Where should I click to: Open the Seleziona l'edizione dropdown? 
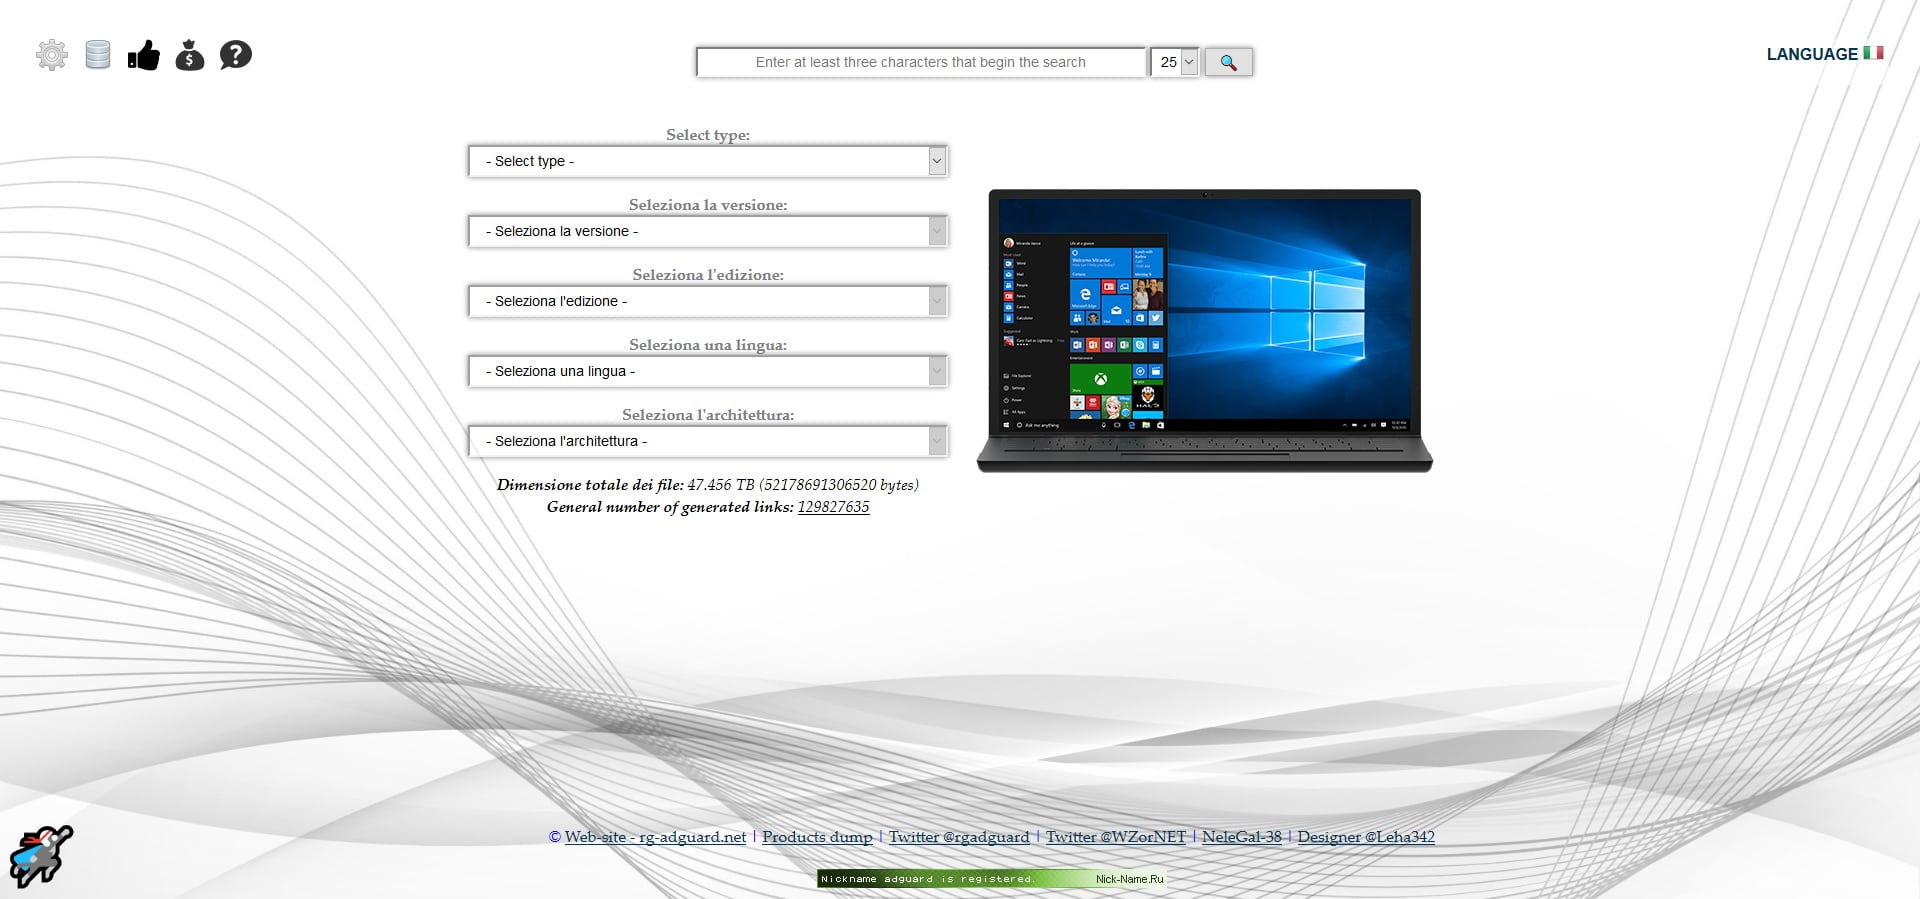[707, 301]
